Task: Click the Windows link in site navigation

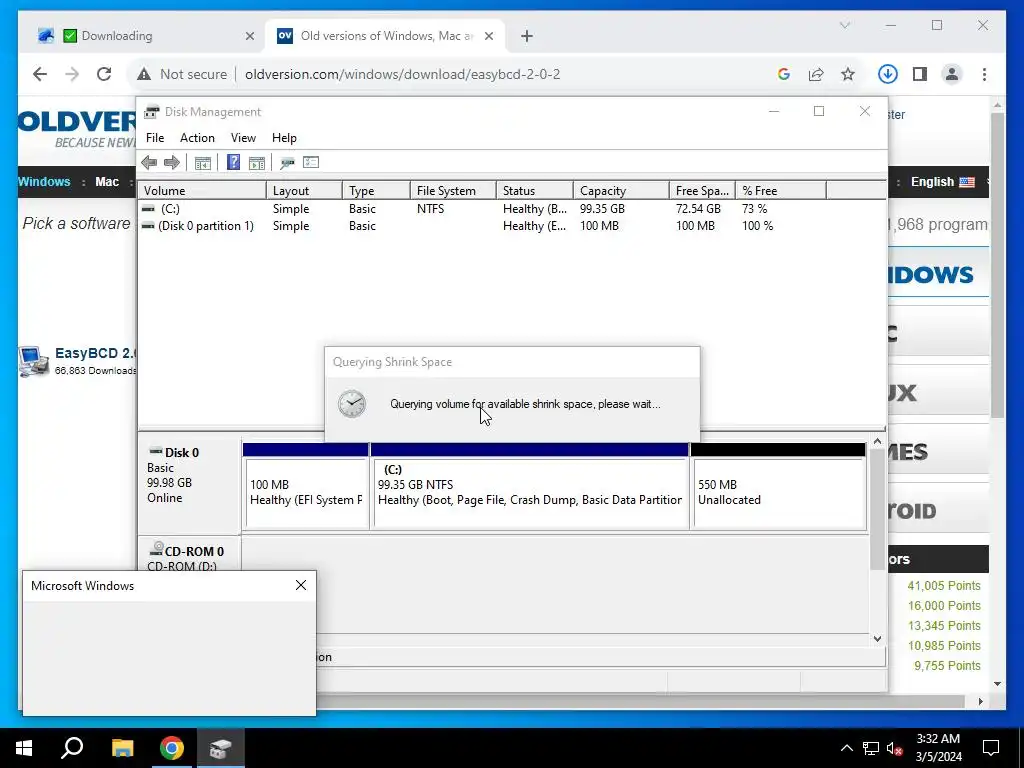Action: click(44, 182)
